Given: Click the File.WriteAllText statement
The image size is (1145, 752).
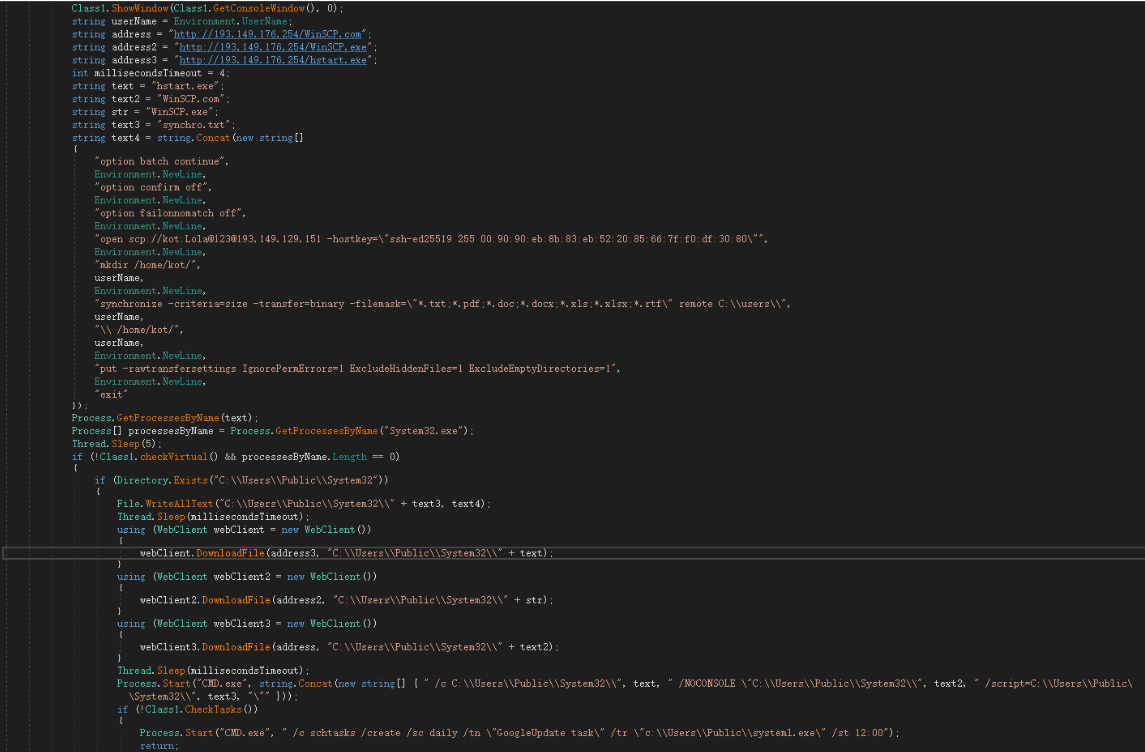Looking at the screenshot, I should [304, 504].
